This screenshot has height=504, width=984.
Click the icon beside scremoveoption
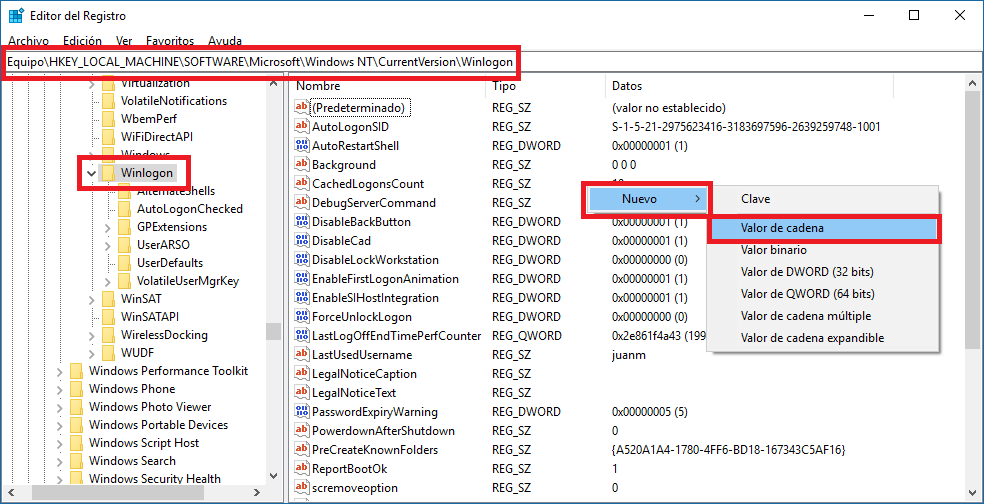[302, 488]
